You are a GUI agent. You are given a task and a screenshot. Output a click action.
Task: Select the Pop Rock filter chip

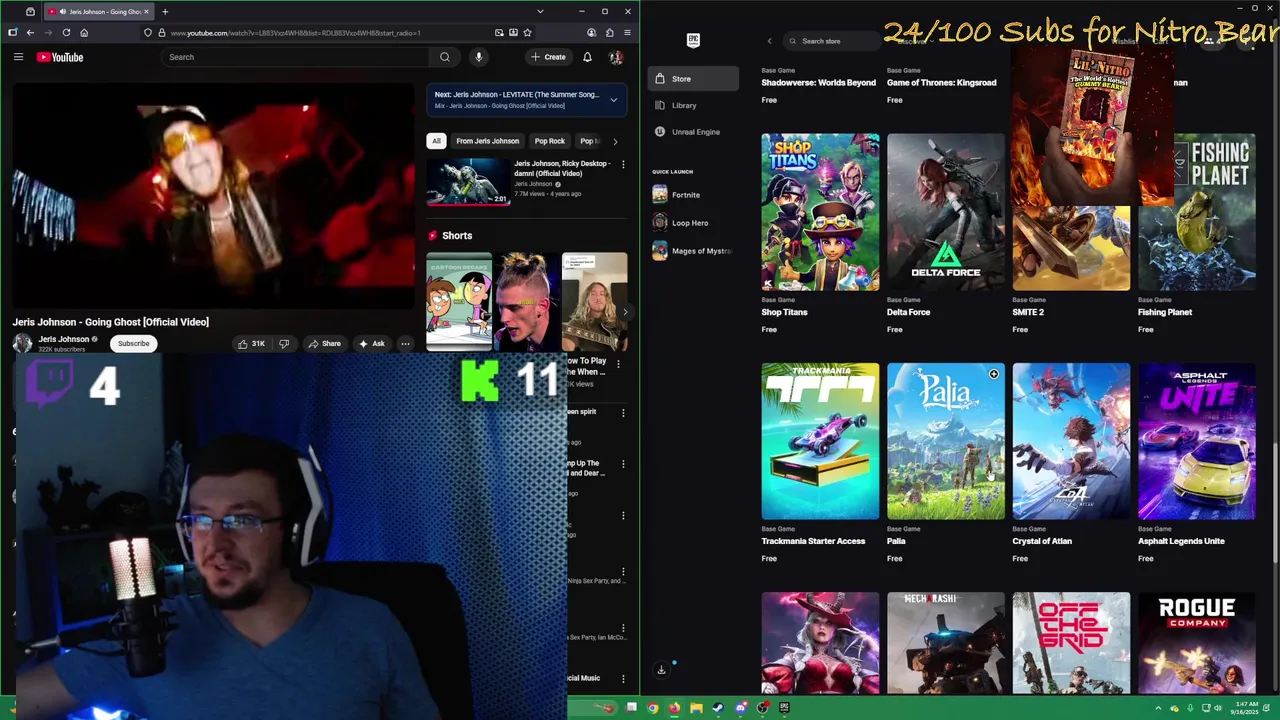[549, 141]
